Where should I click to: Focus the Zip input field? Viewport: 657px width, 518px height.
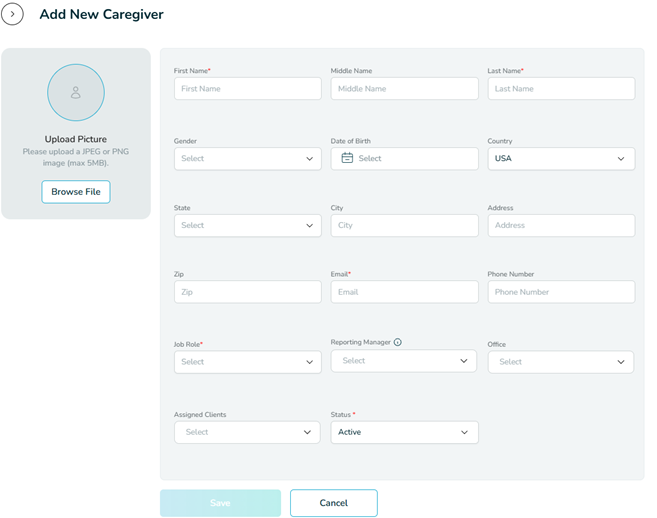pos(247,292)
